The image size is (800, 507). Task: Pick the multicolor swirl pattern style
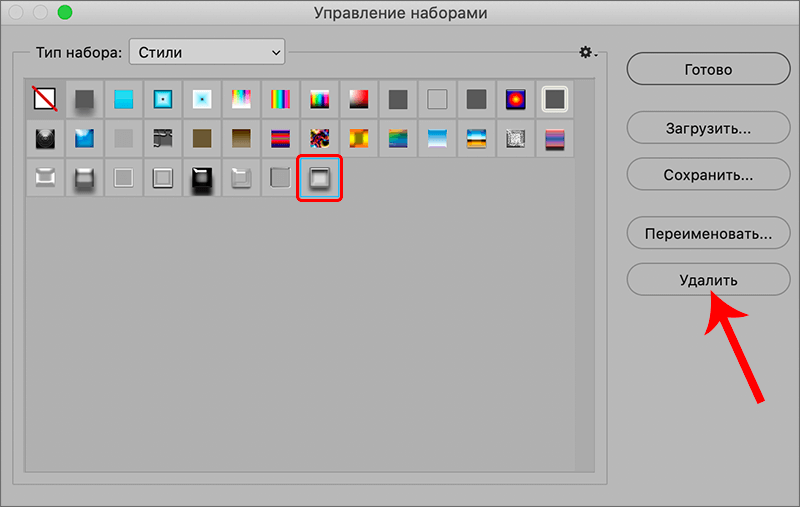click(x=319, y=138)
